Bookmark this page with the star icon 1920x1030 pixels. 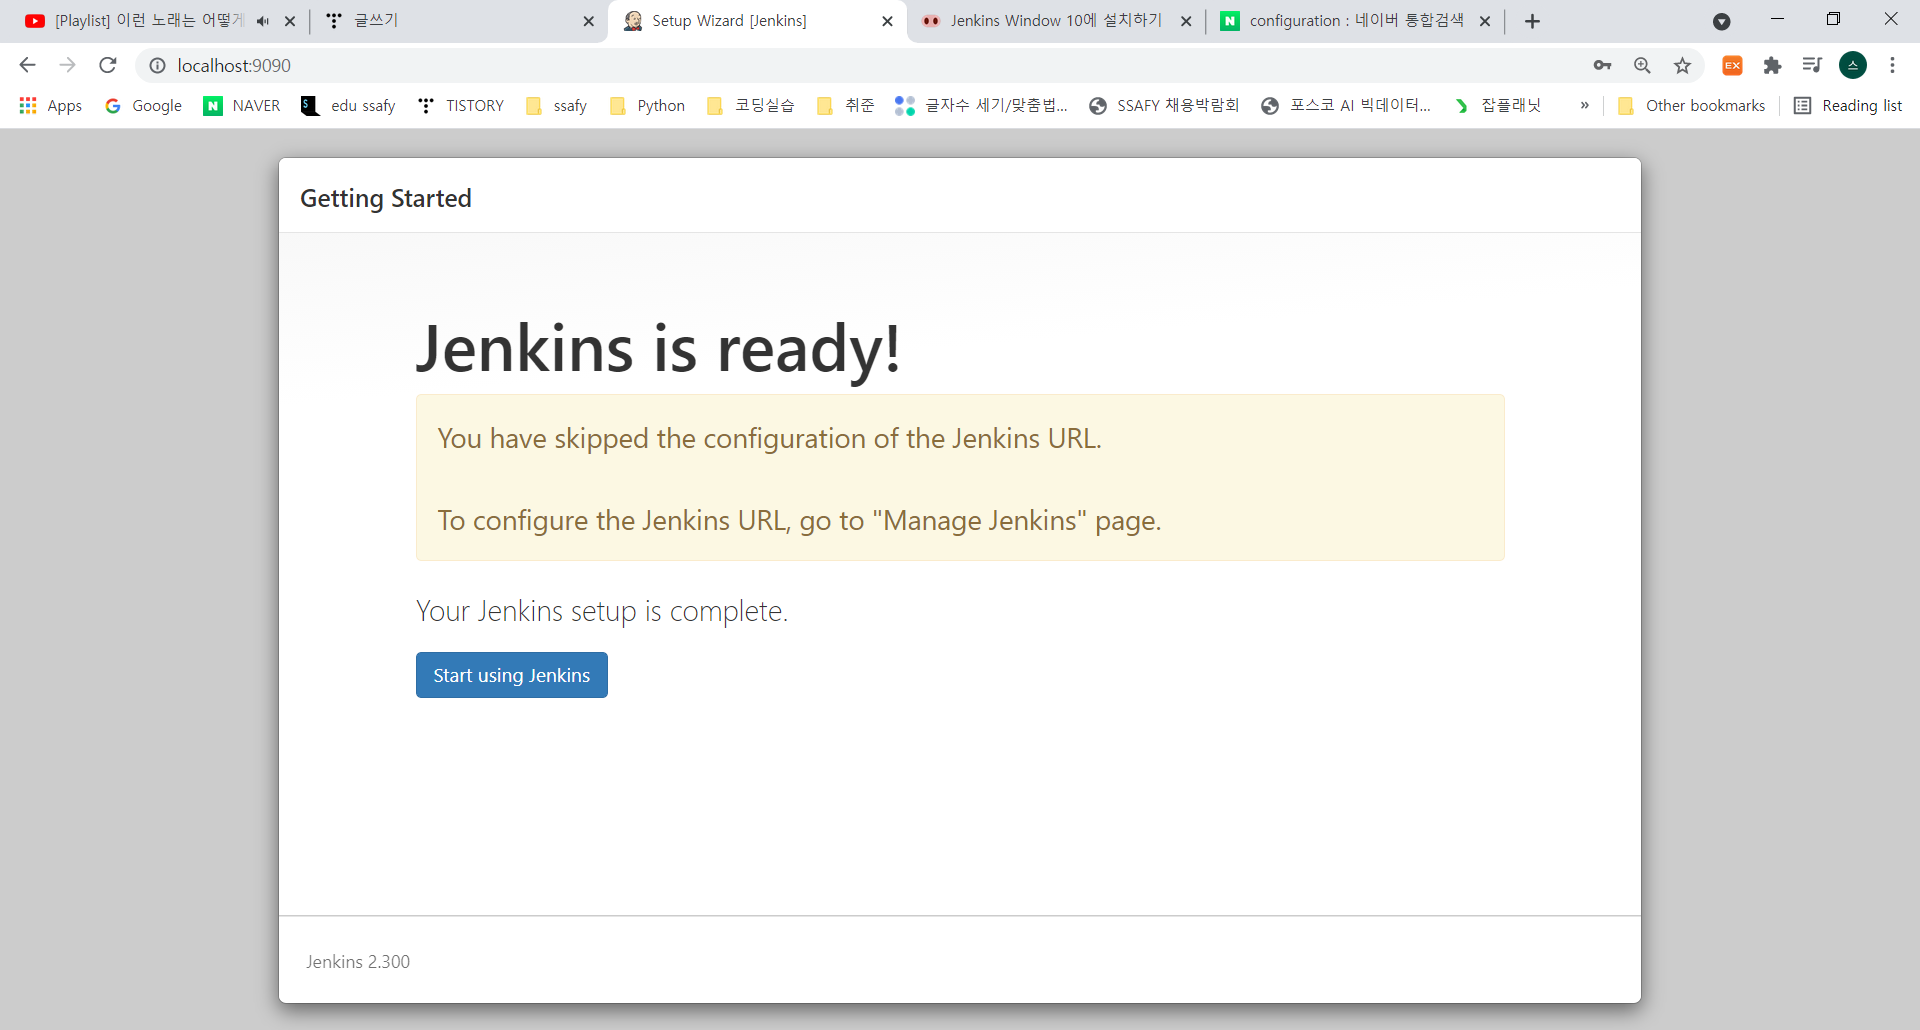coord(1682,65)
